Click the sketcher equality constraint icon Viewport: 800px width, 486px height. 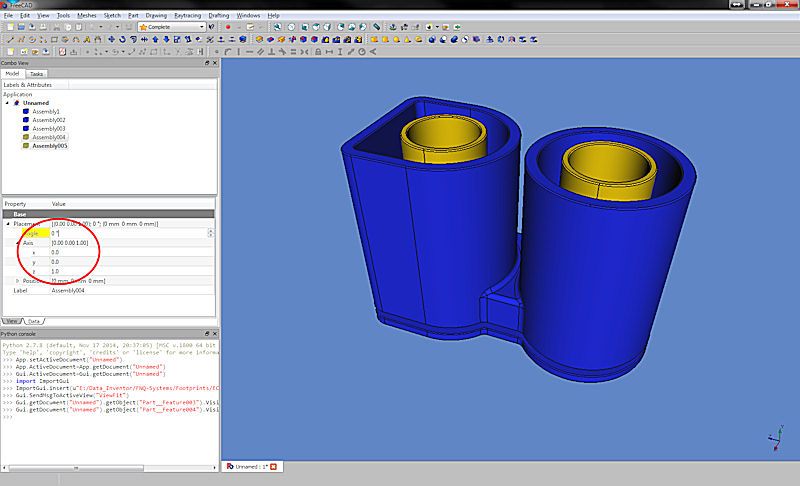pos(293,52)
